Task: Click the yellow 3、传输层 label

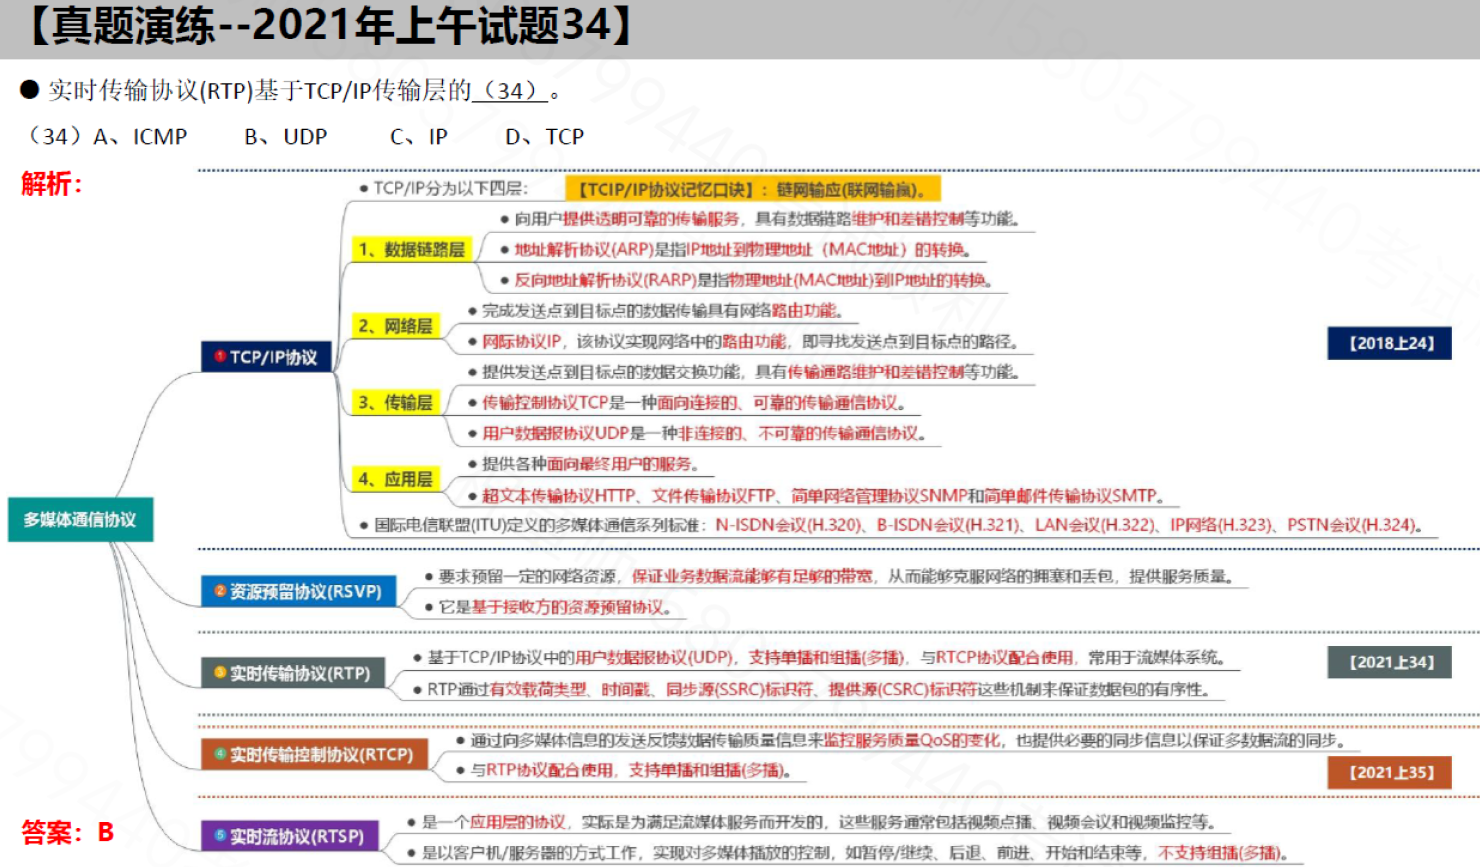Action: 395,402
